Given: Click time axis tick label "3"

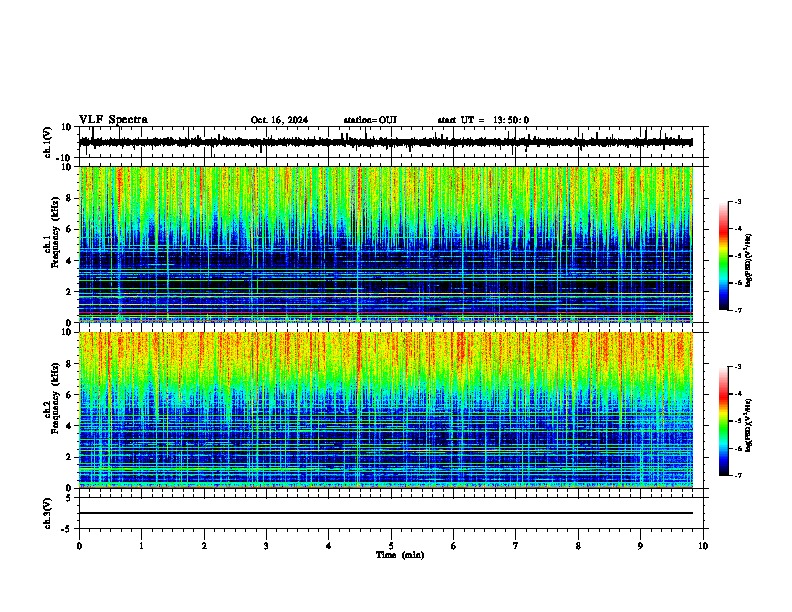Looking at the screenshot, I should pyautogui.click(x=266, y=546).
